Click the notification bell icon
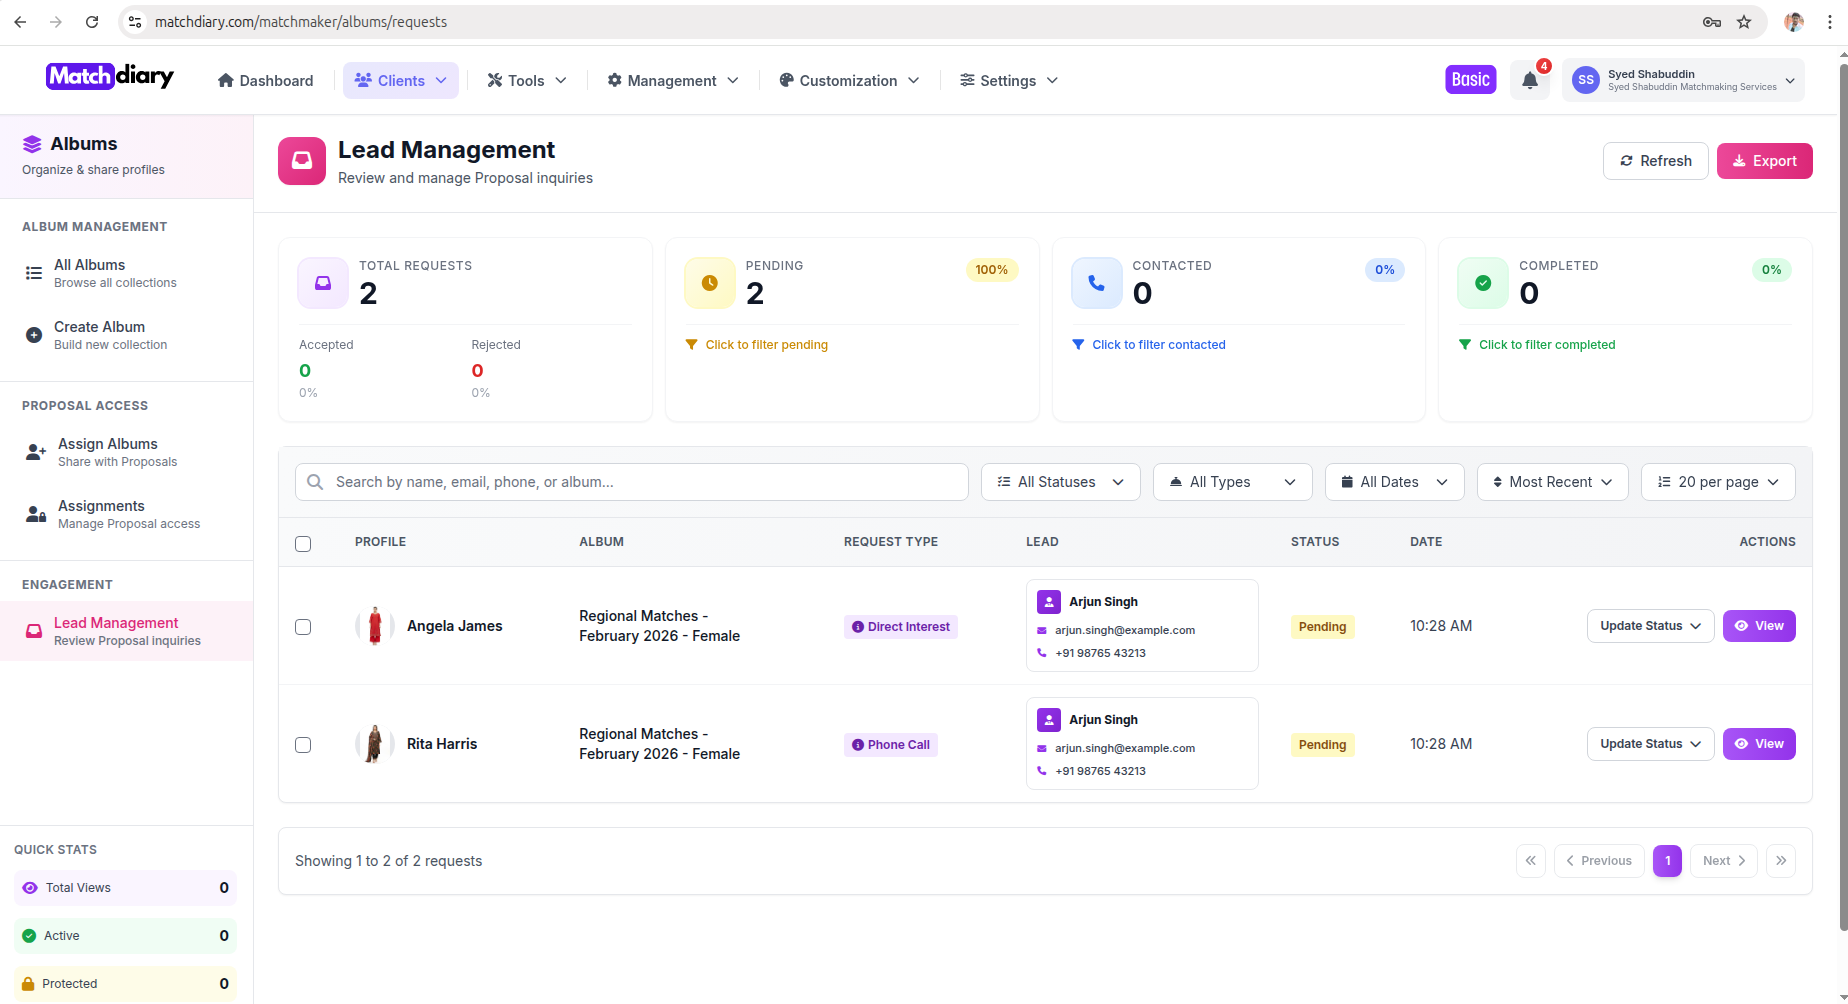1848x1004 pixels. (1529, 81)
